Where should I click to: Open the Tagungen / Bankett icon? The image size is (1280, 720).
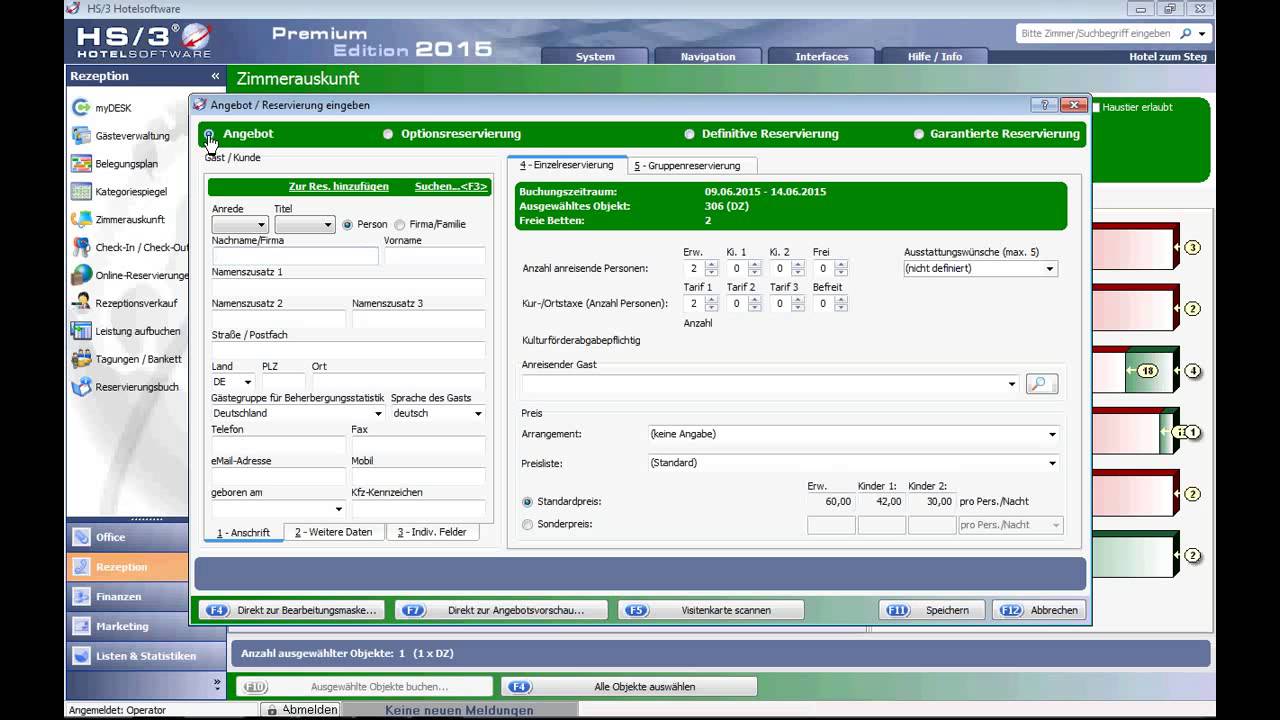coord(81,359)
